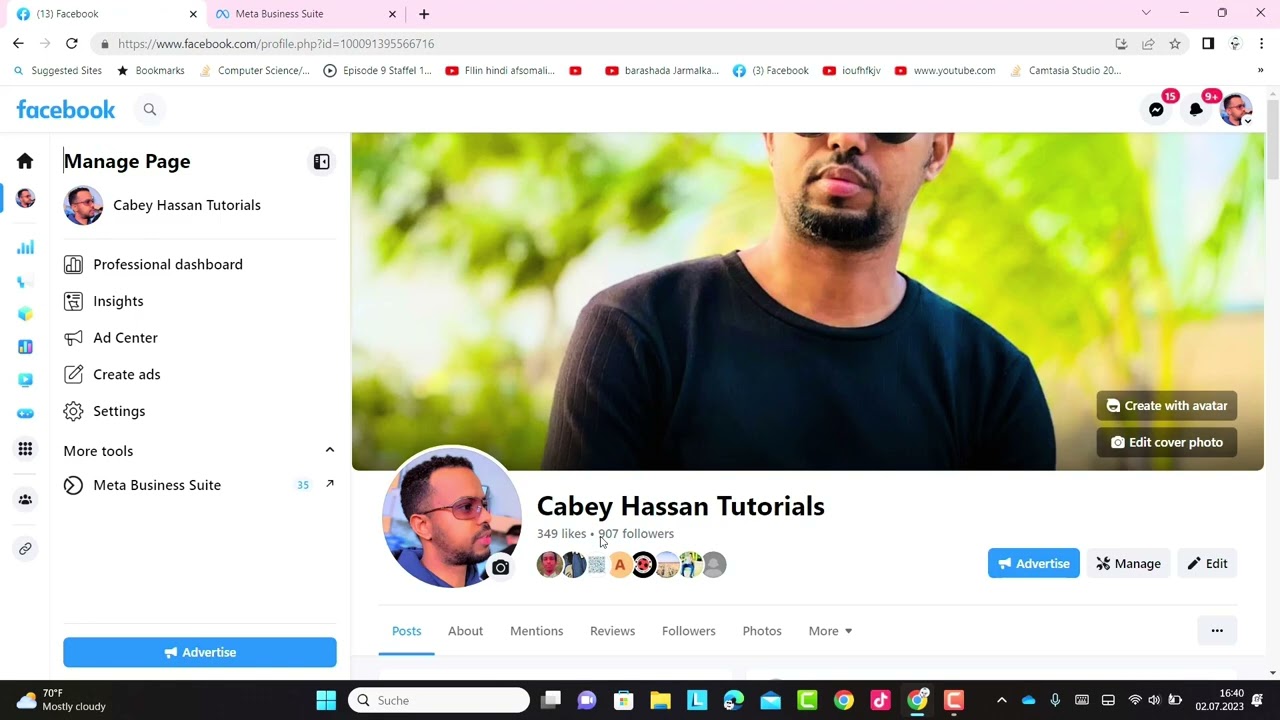The image size is (1280, 720).
Task: Click the 349 likes text
Action: coord(561,534)
